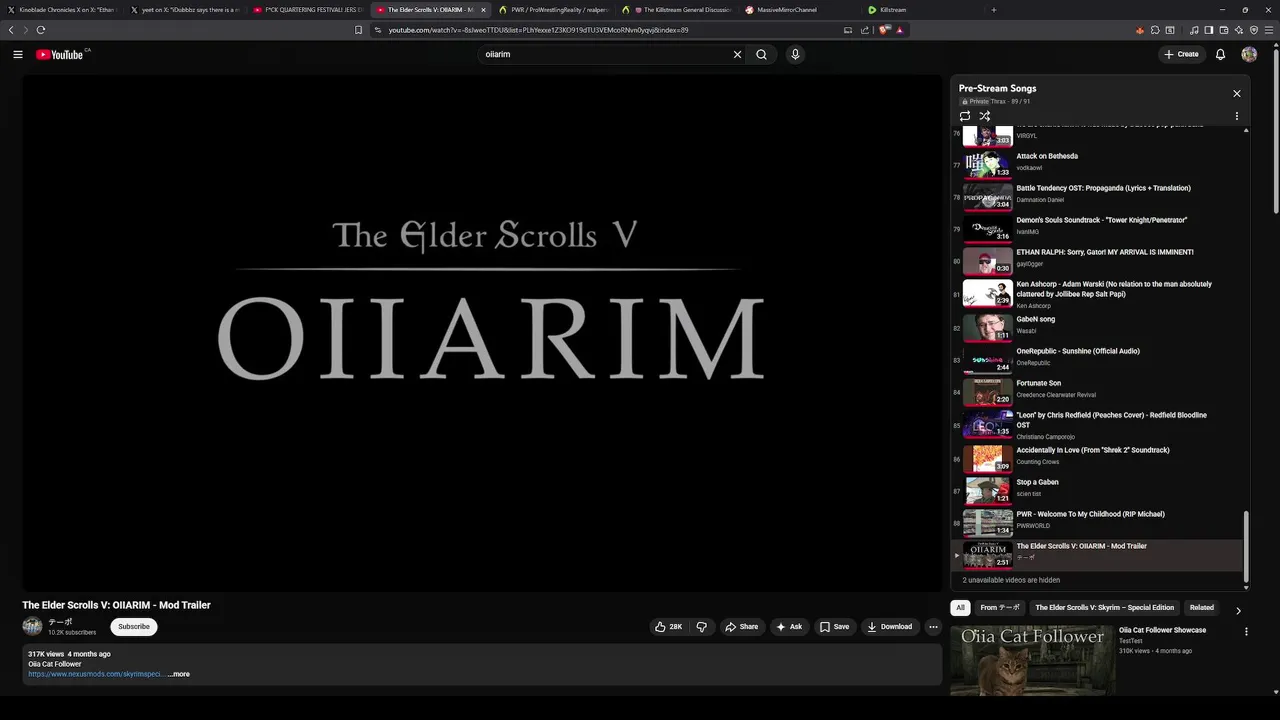Open more actions below the video

tap(933, 627)
